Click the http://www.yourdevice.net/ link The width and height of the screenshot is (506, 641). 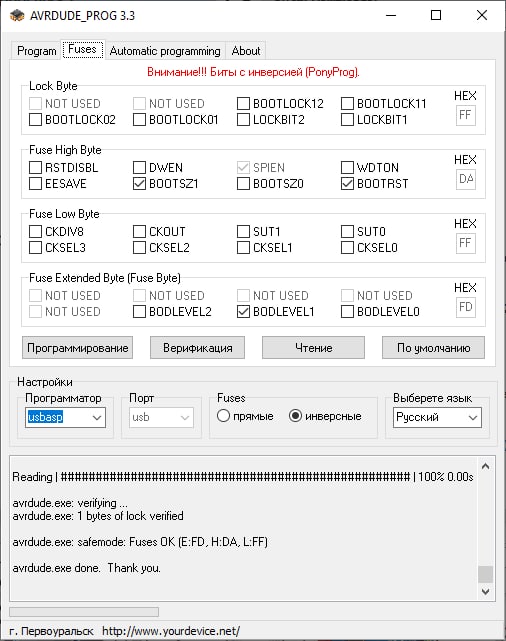[x=171, y=631]
